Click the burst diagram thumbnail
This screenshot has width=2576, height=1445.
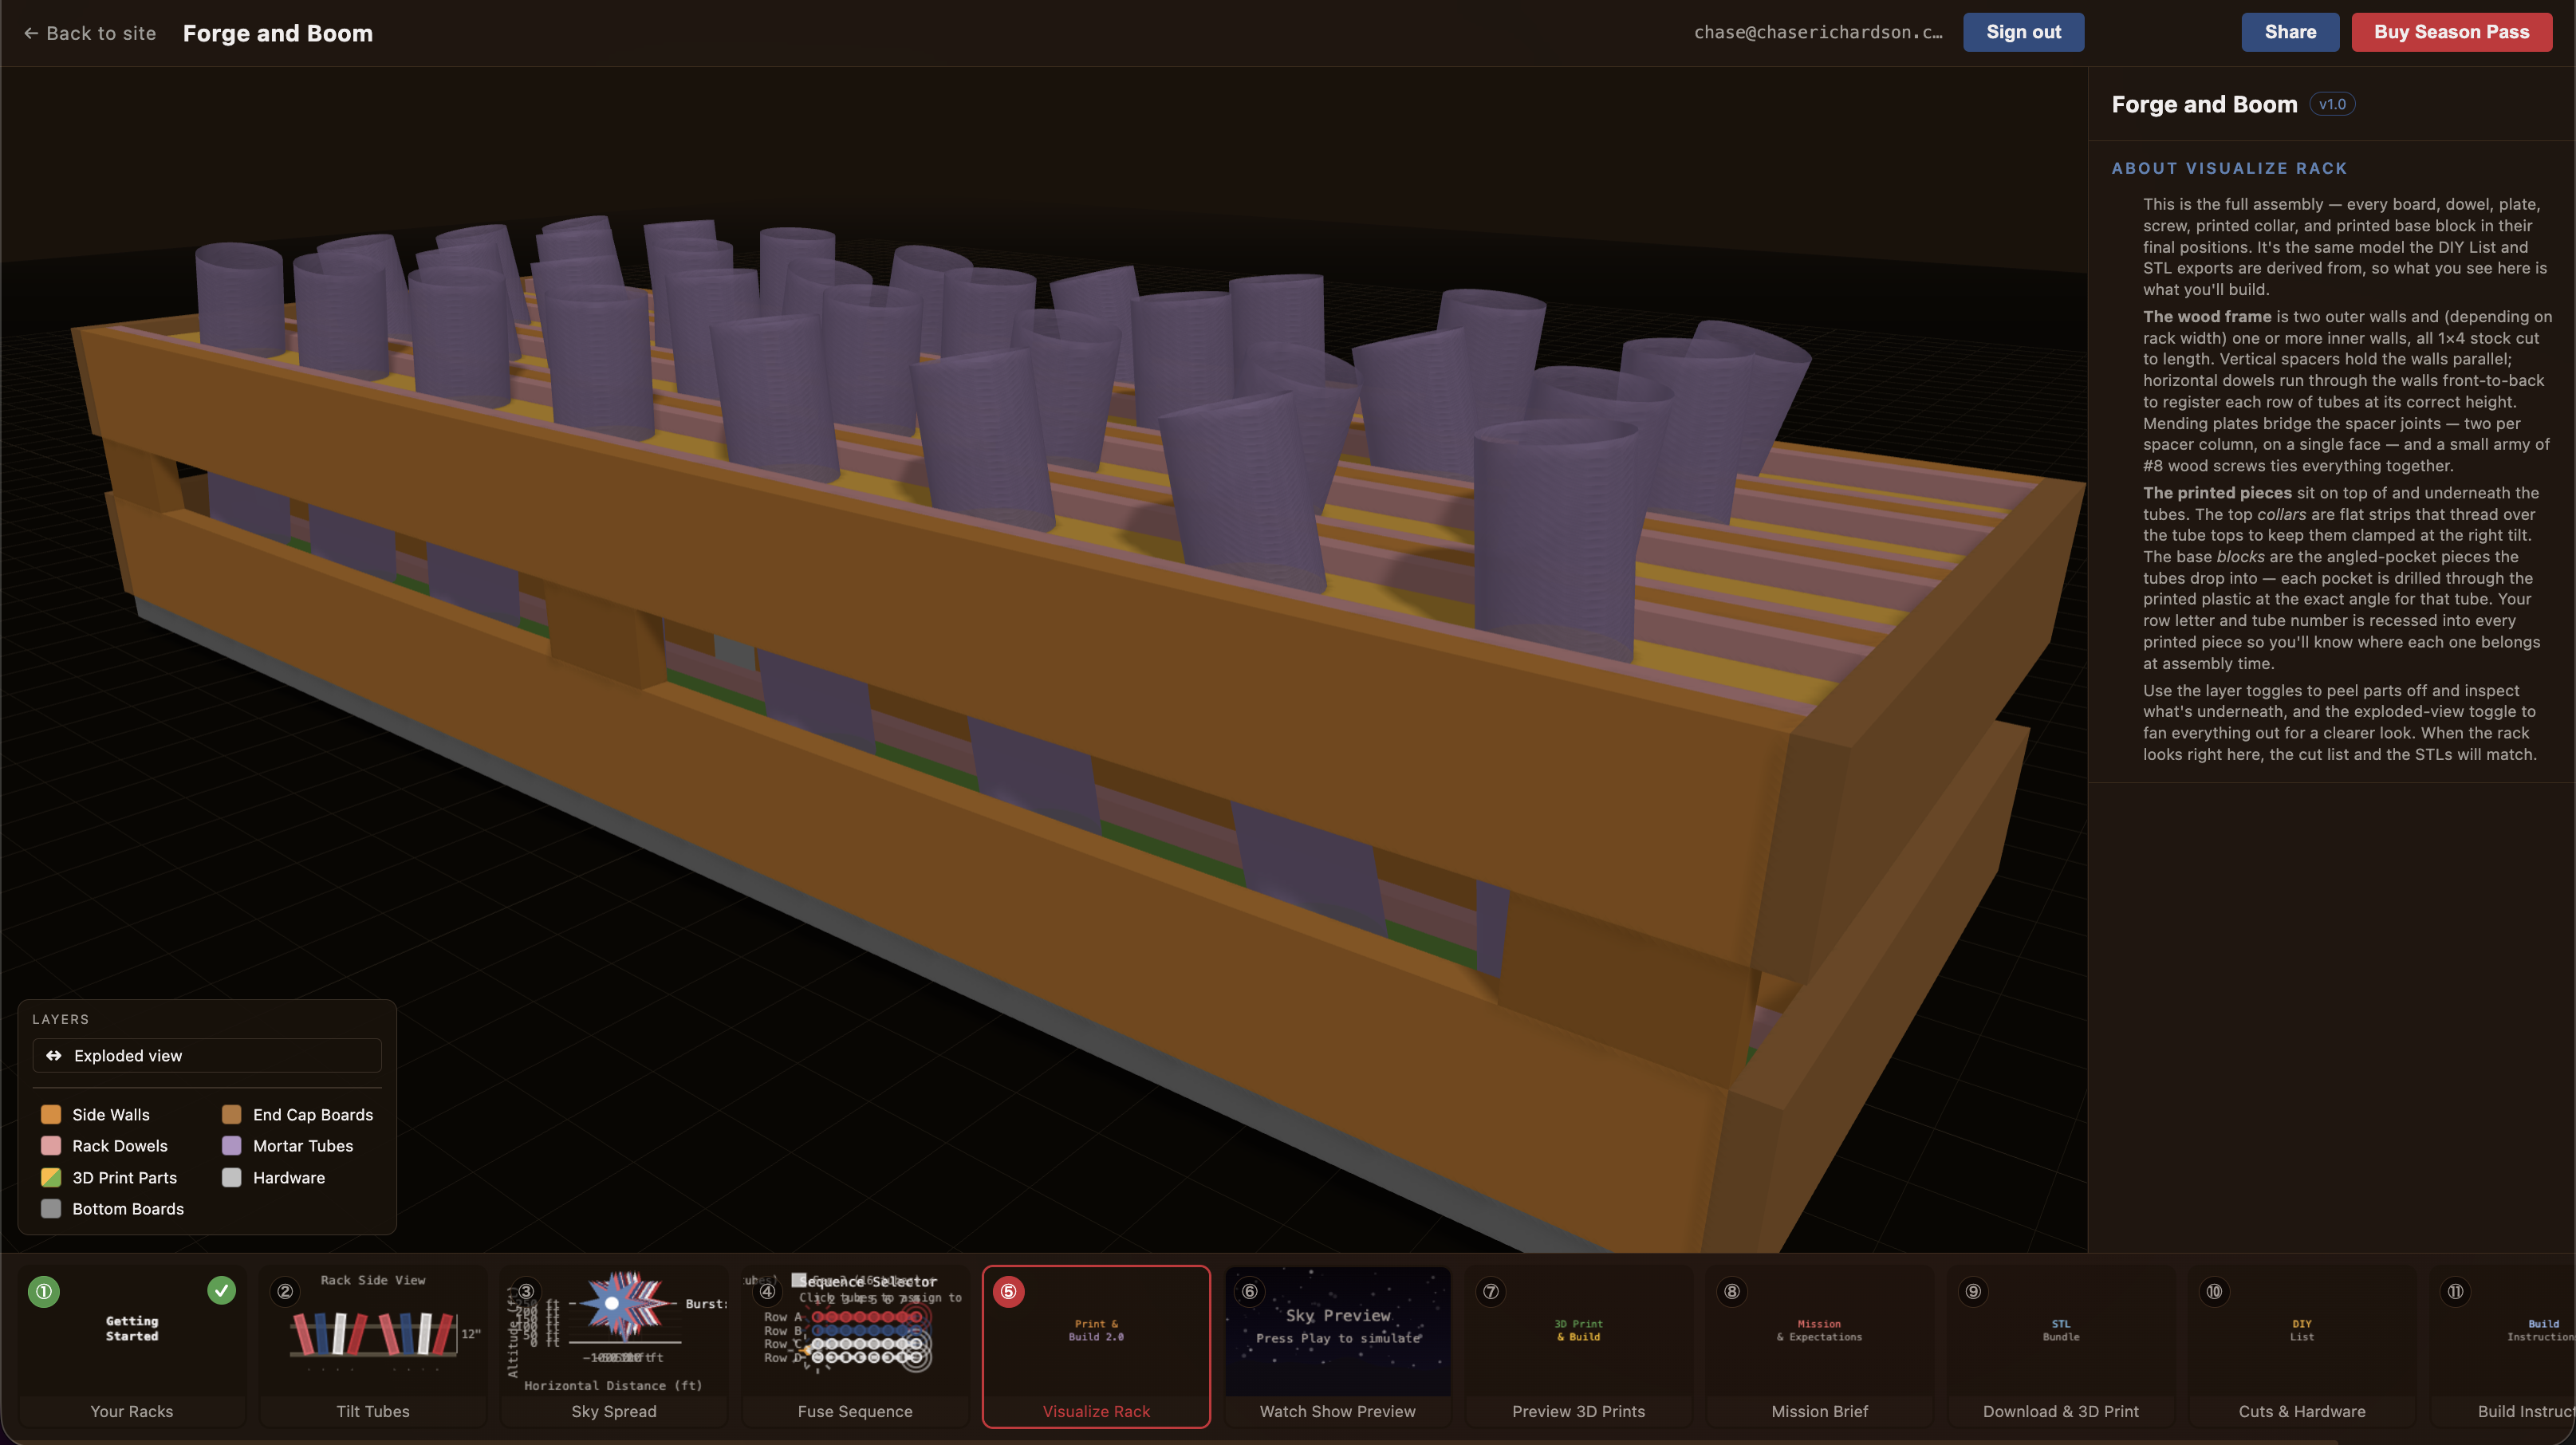614,1332
